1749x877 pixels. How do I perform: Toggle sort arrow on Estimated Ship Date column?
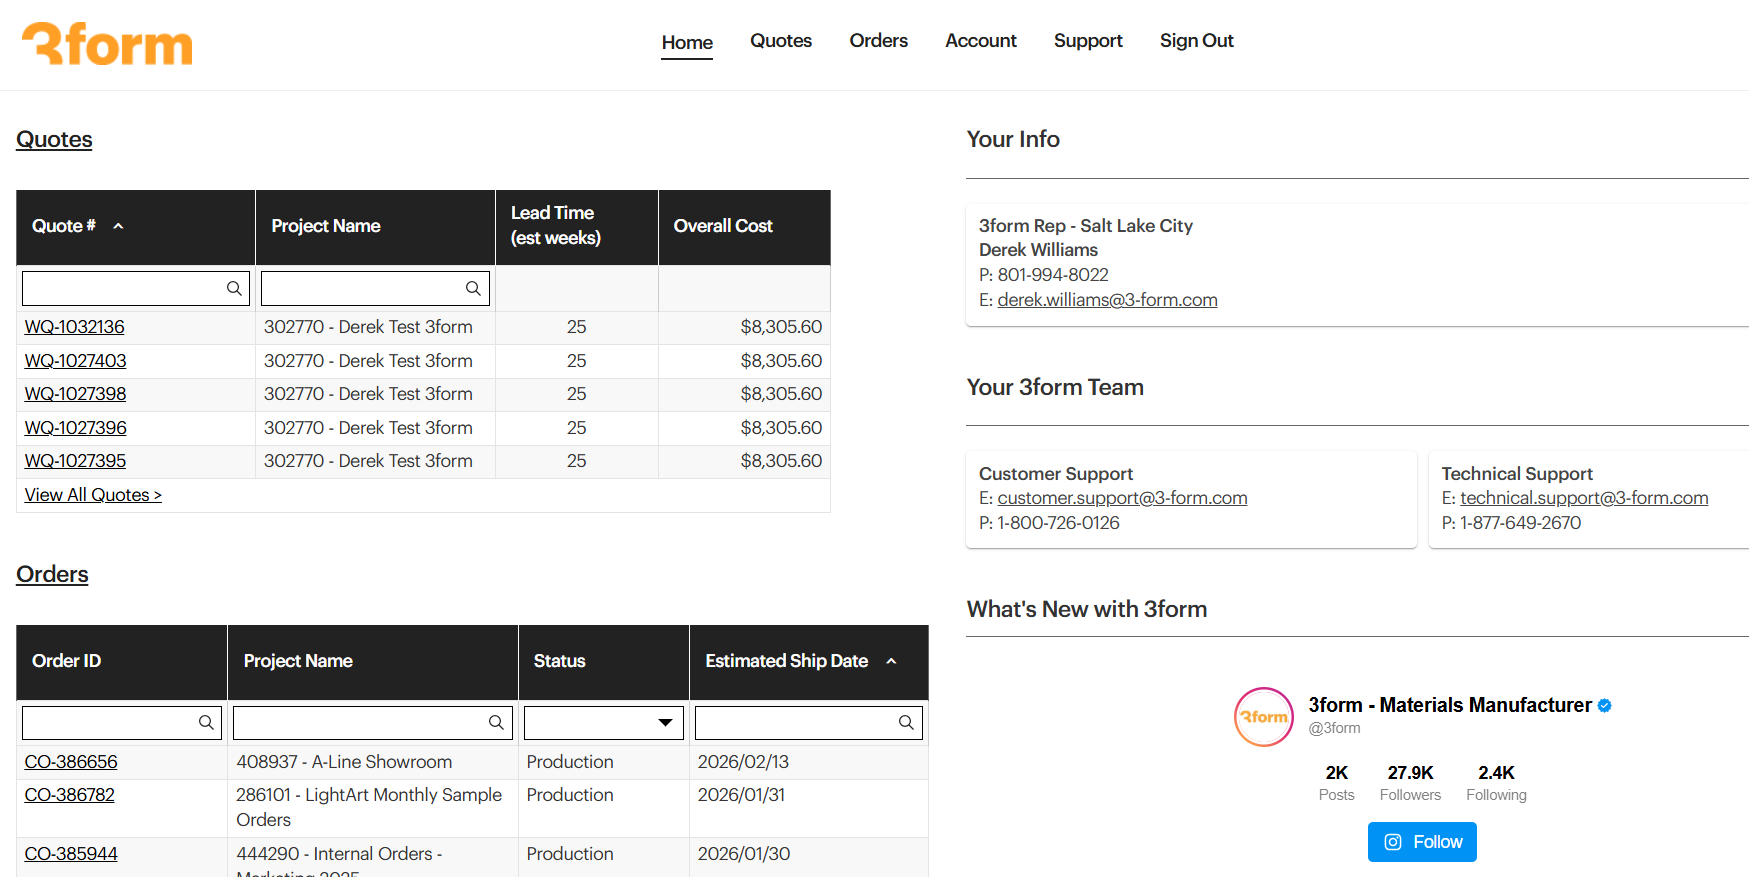point(891,661)
